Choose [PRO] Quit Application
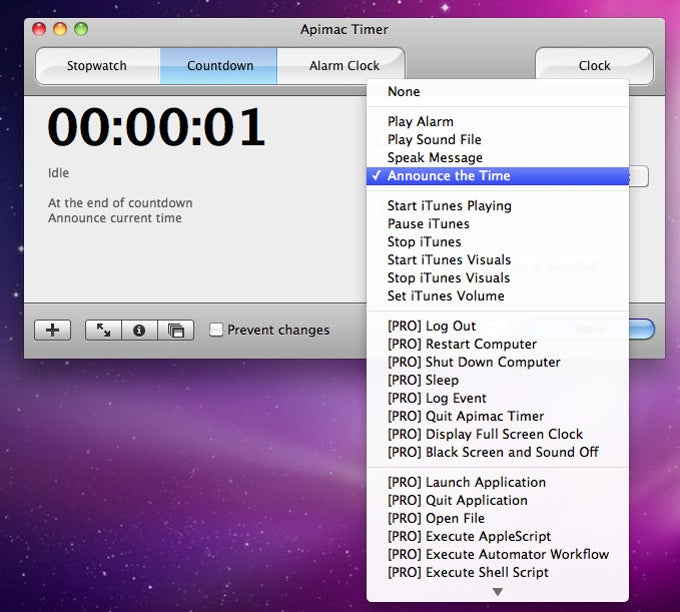Image resolution: width=680 pixels, height=612 pixels. tap(497, 500)
